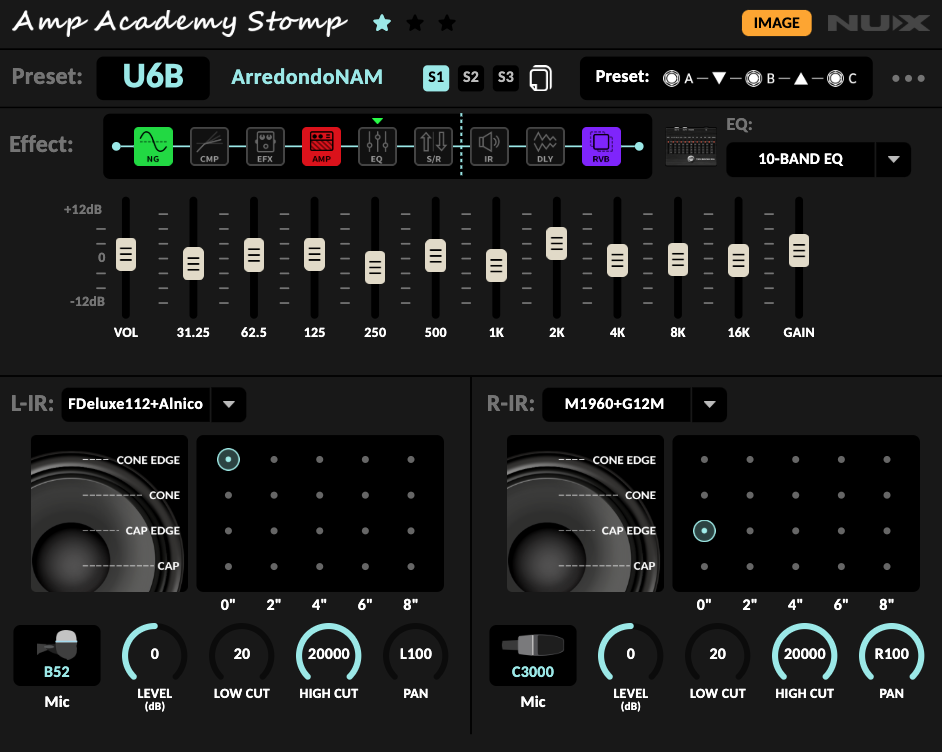Screen dimensions: 942x752
Task: Click the VOL slider handle
Action: click(126, 255)
